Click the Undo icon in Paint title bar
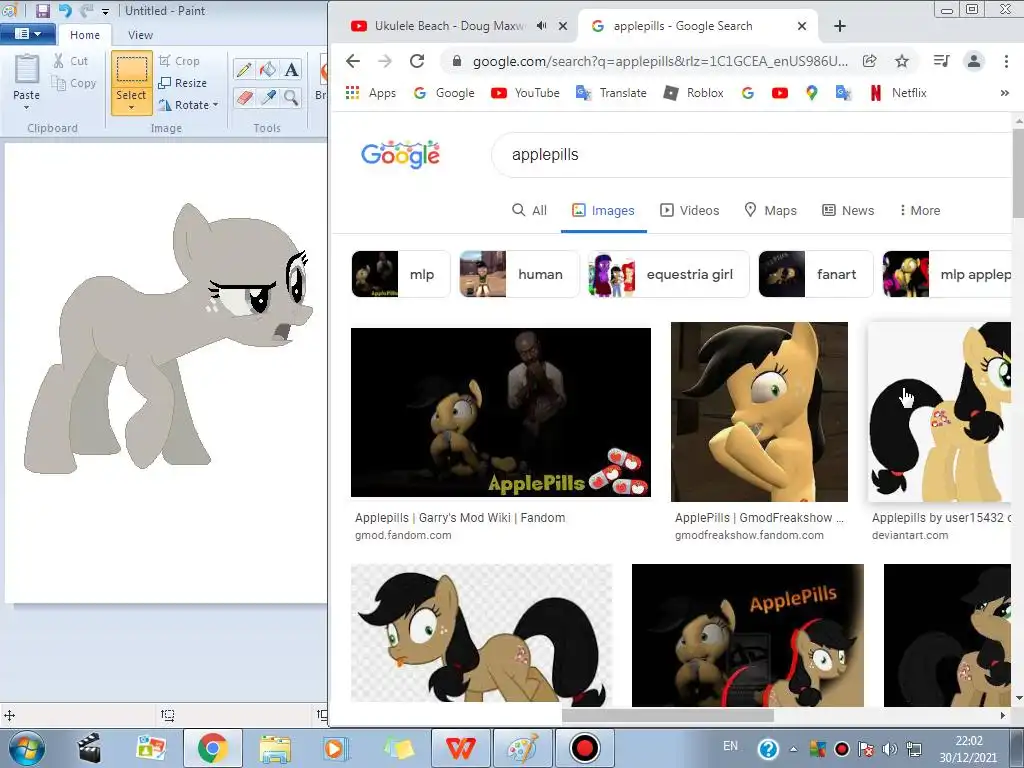 click(65, 10)
